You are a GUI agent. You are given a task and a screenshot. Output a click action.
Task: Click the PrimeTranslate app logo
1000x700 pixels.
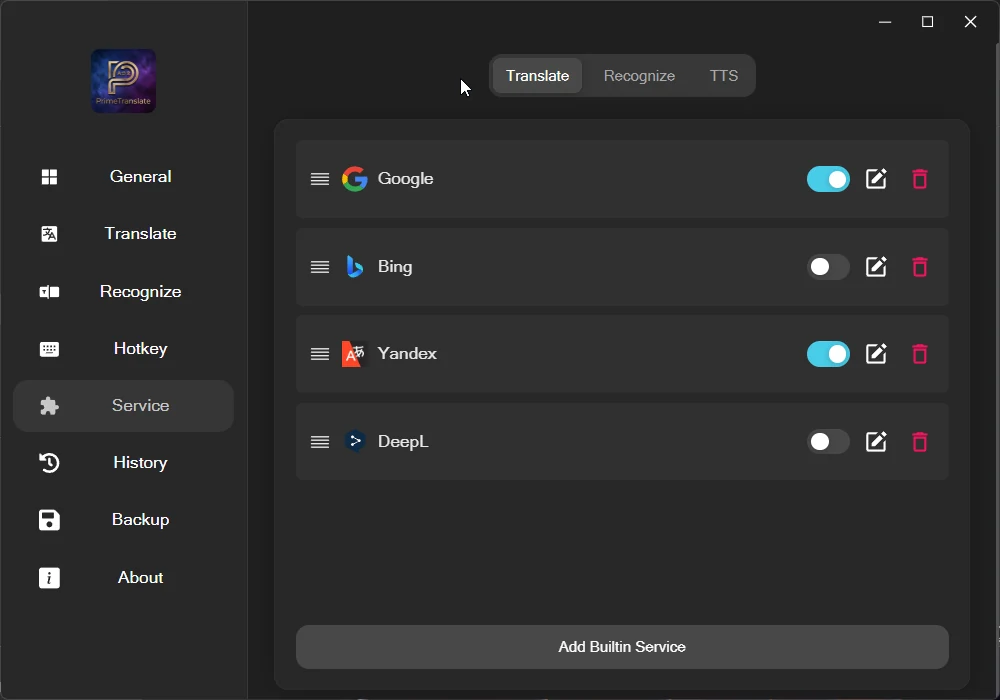pos(124,81)
